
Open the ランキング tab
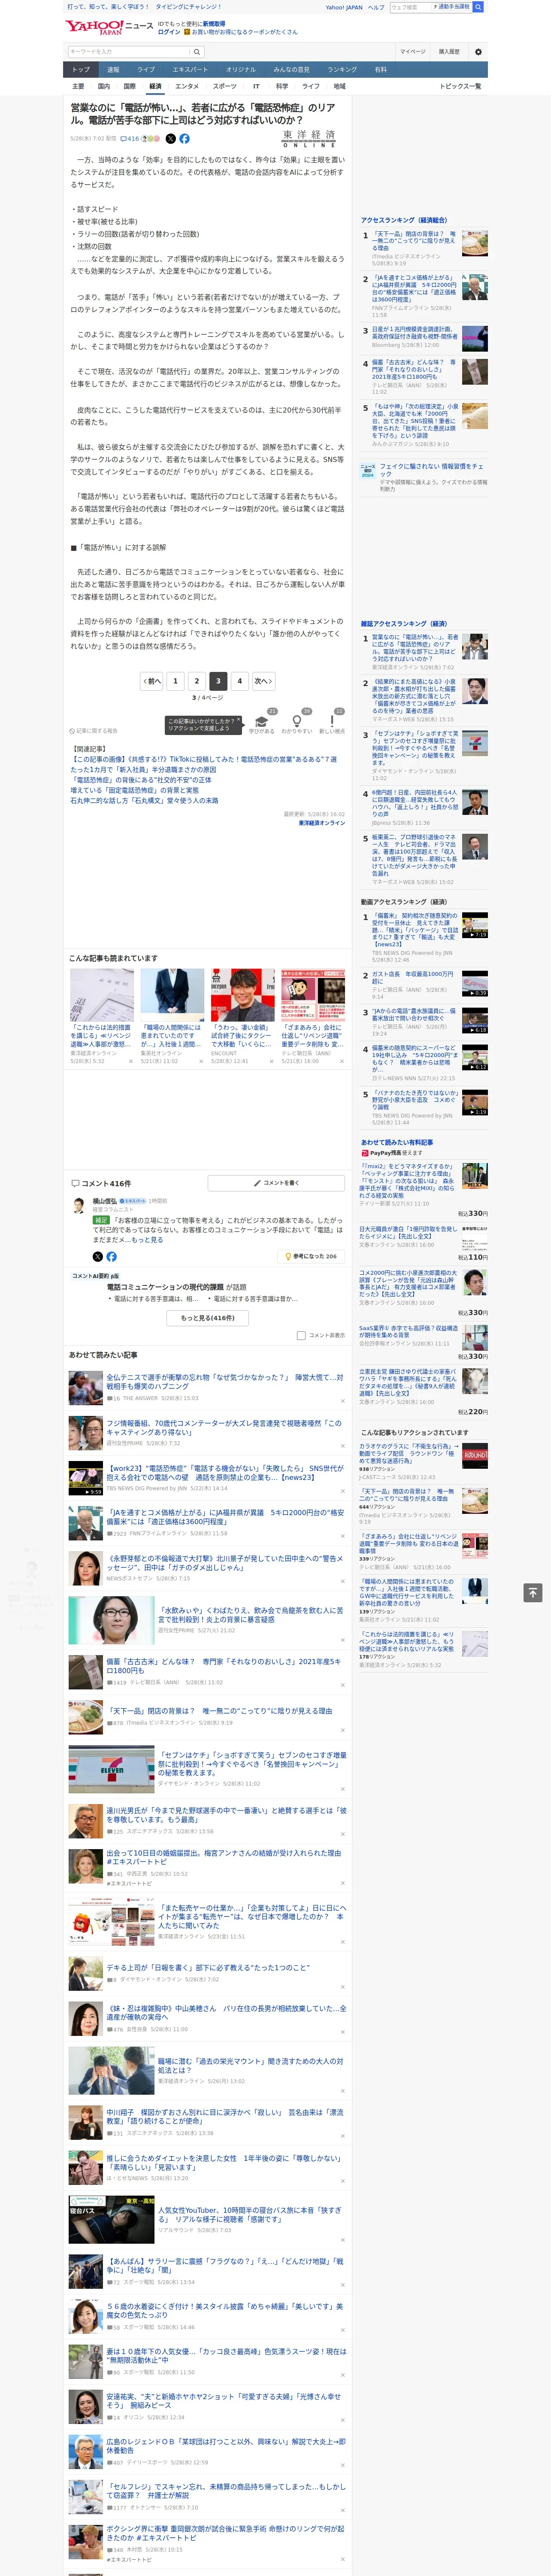tap(342, 70)
